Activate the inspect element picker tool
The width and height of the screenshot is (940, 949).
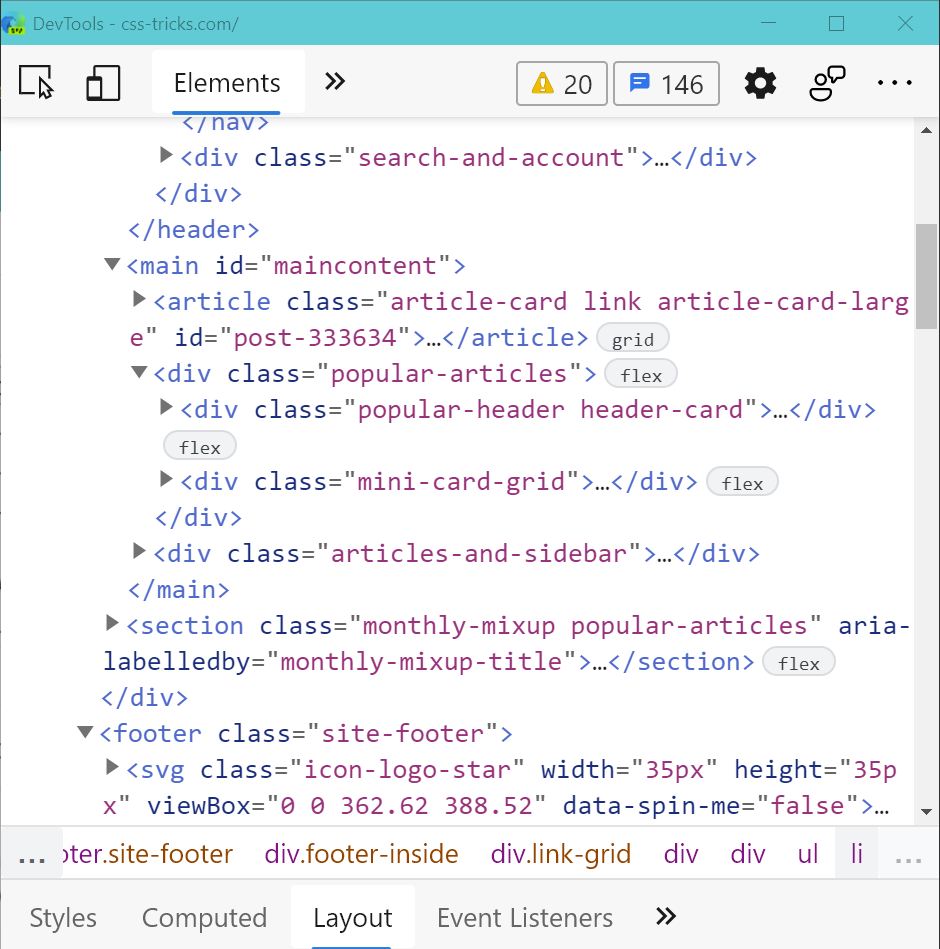click(x=37, y=83)
